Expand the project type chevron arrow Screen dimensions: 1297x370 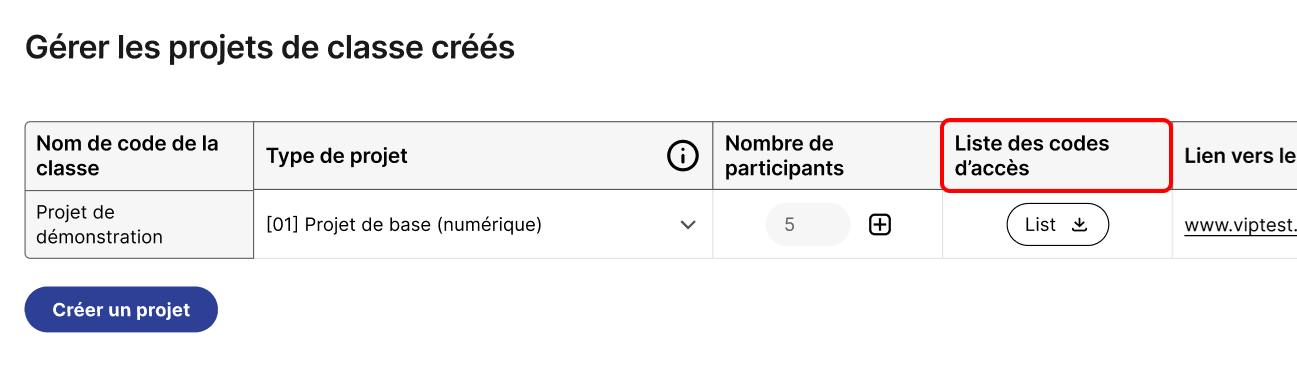688,225
